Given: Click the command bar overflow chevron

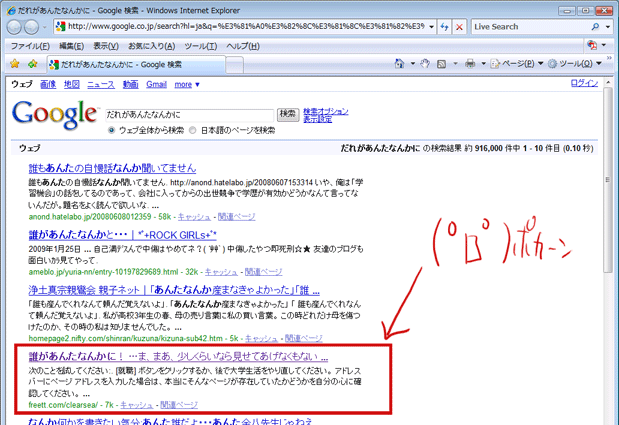Looking at the screenshot, I should (609, 58).
